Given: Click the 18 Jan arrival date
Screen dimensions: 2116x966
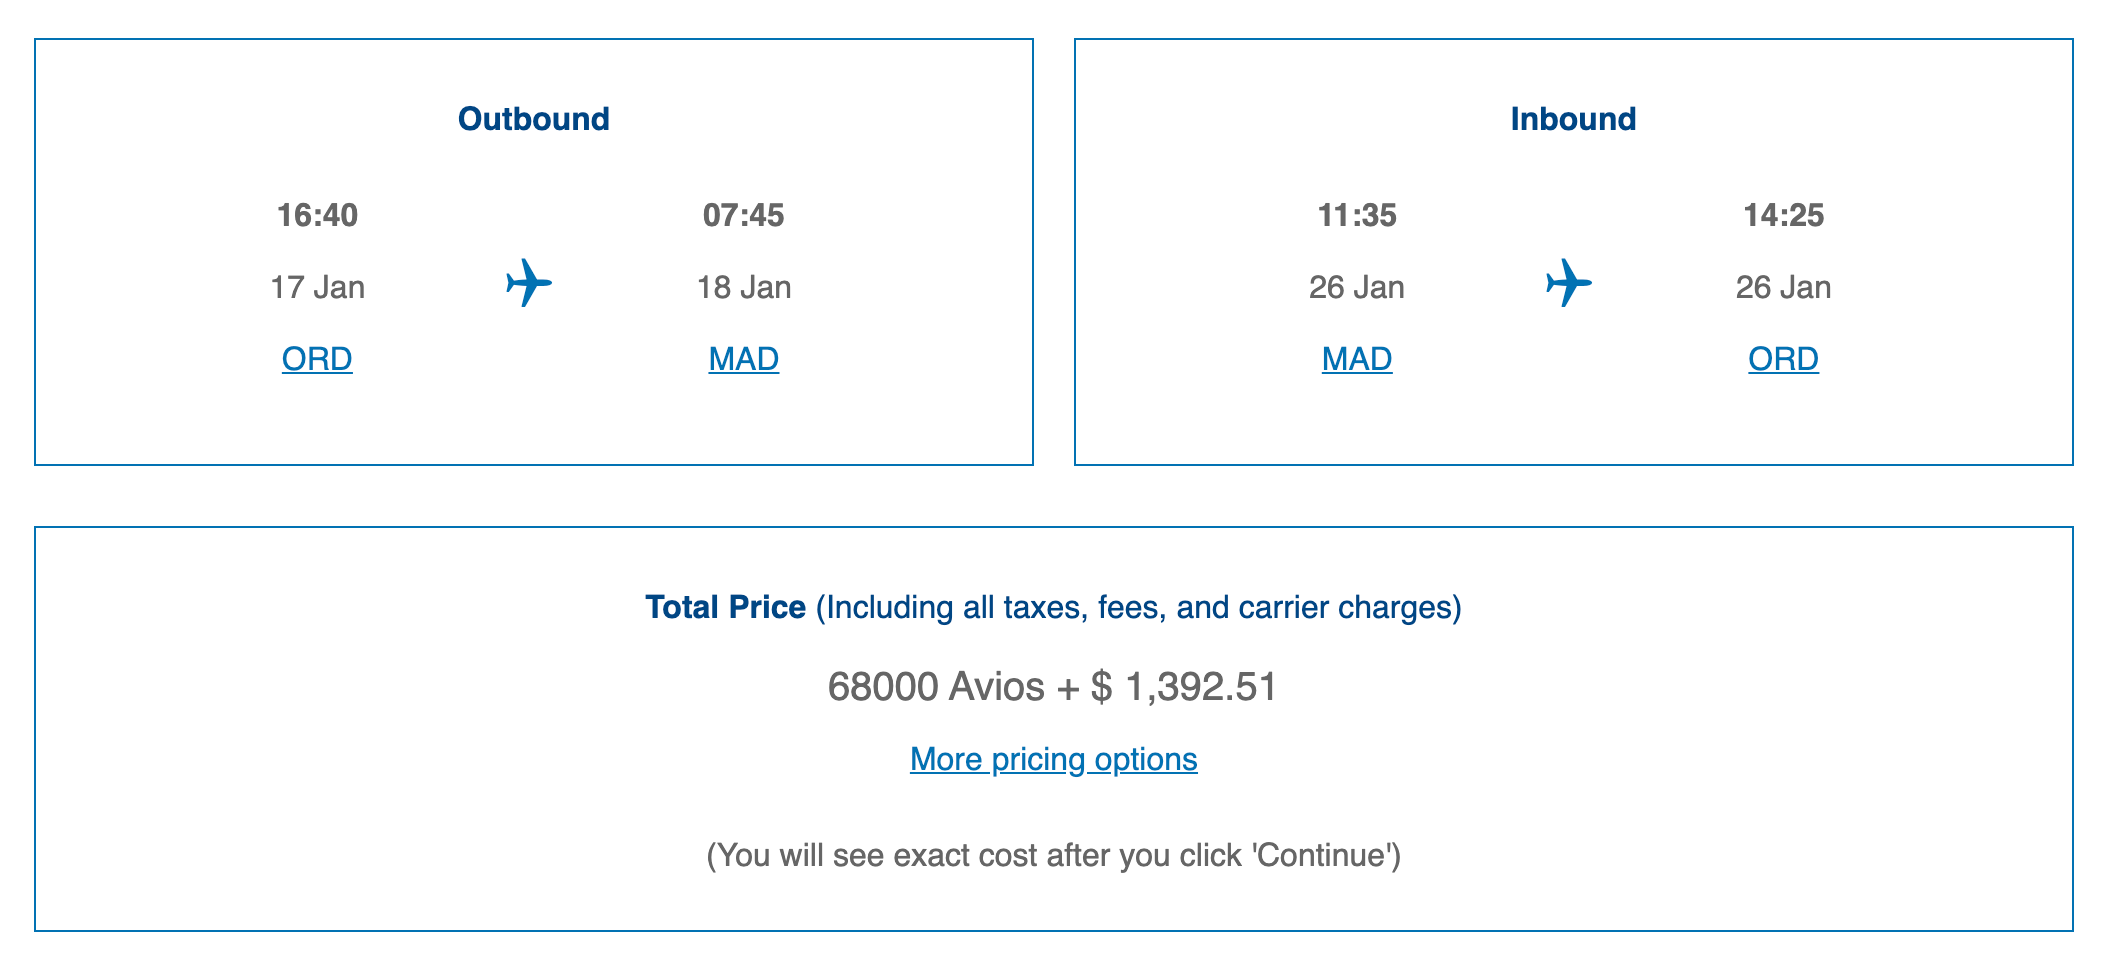Looking at the screenshot, I should pyautogui.click(x=743, y=288).
